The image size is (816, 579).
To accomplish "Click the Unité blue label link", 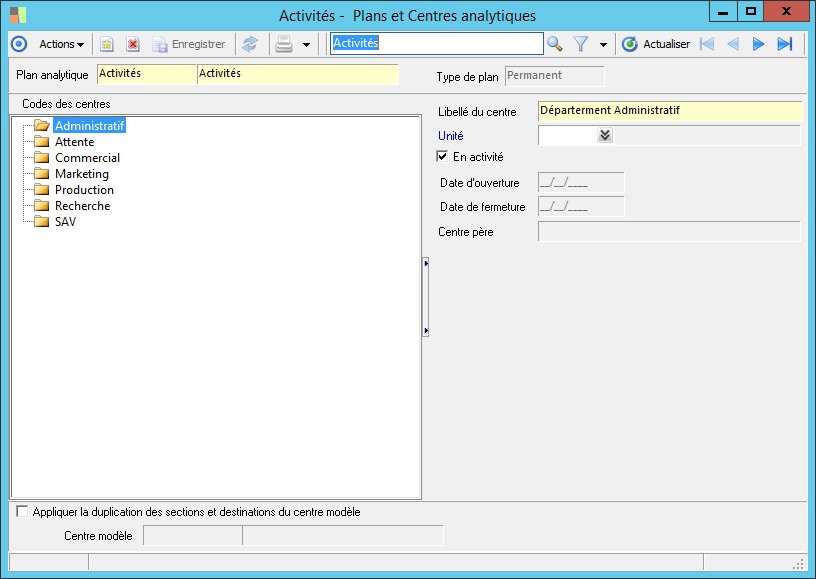I will (x=451, y=135).
